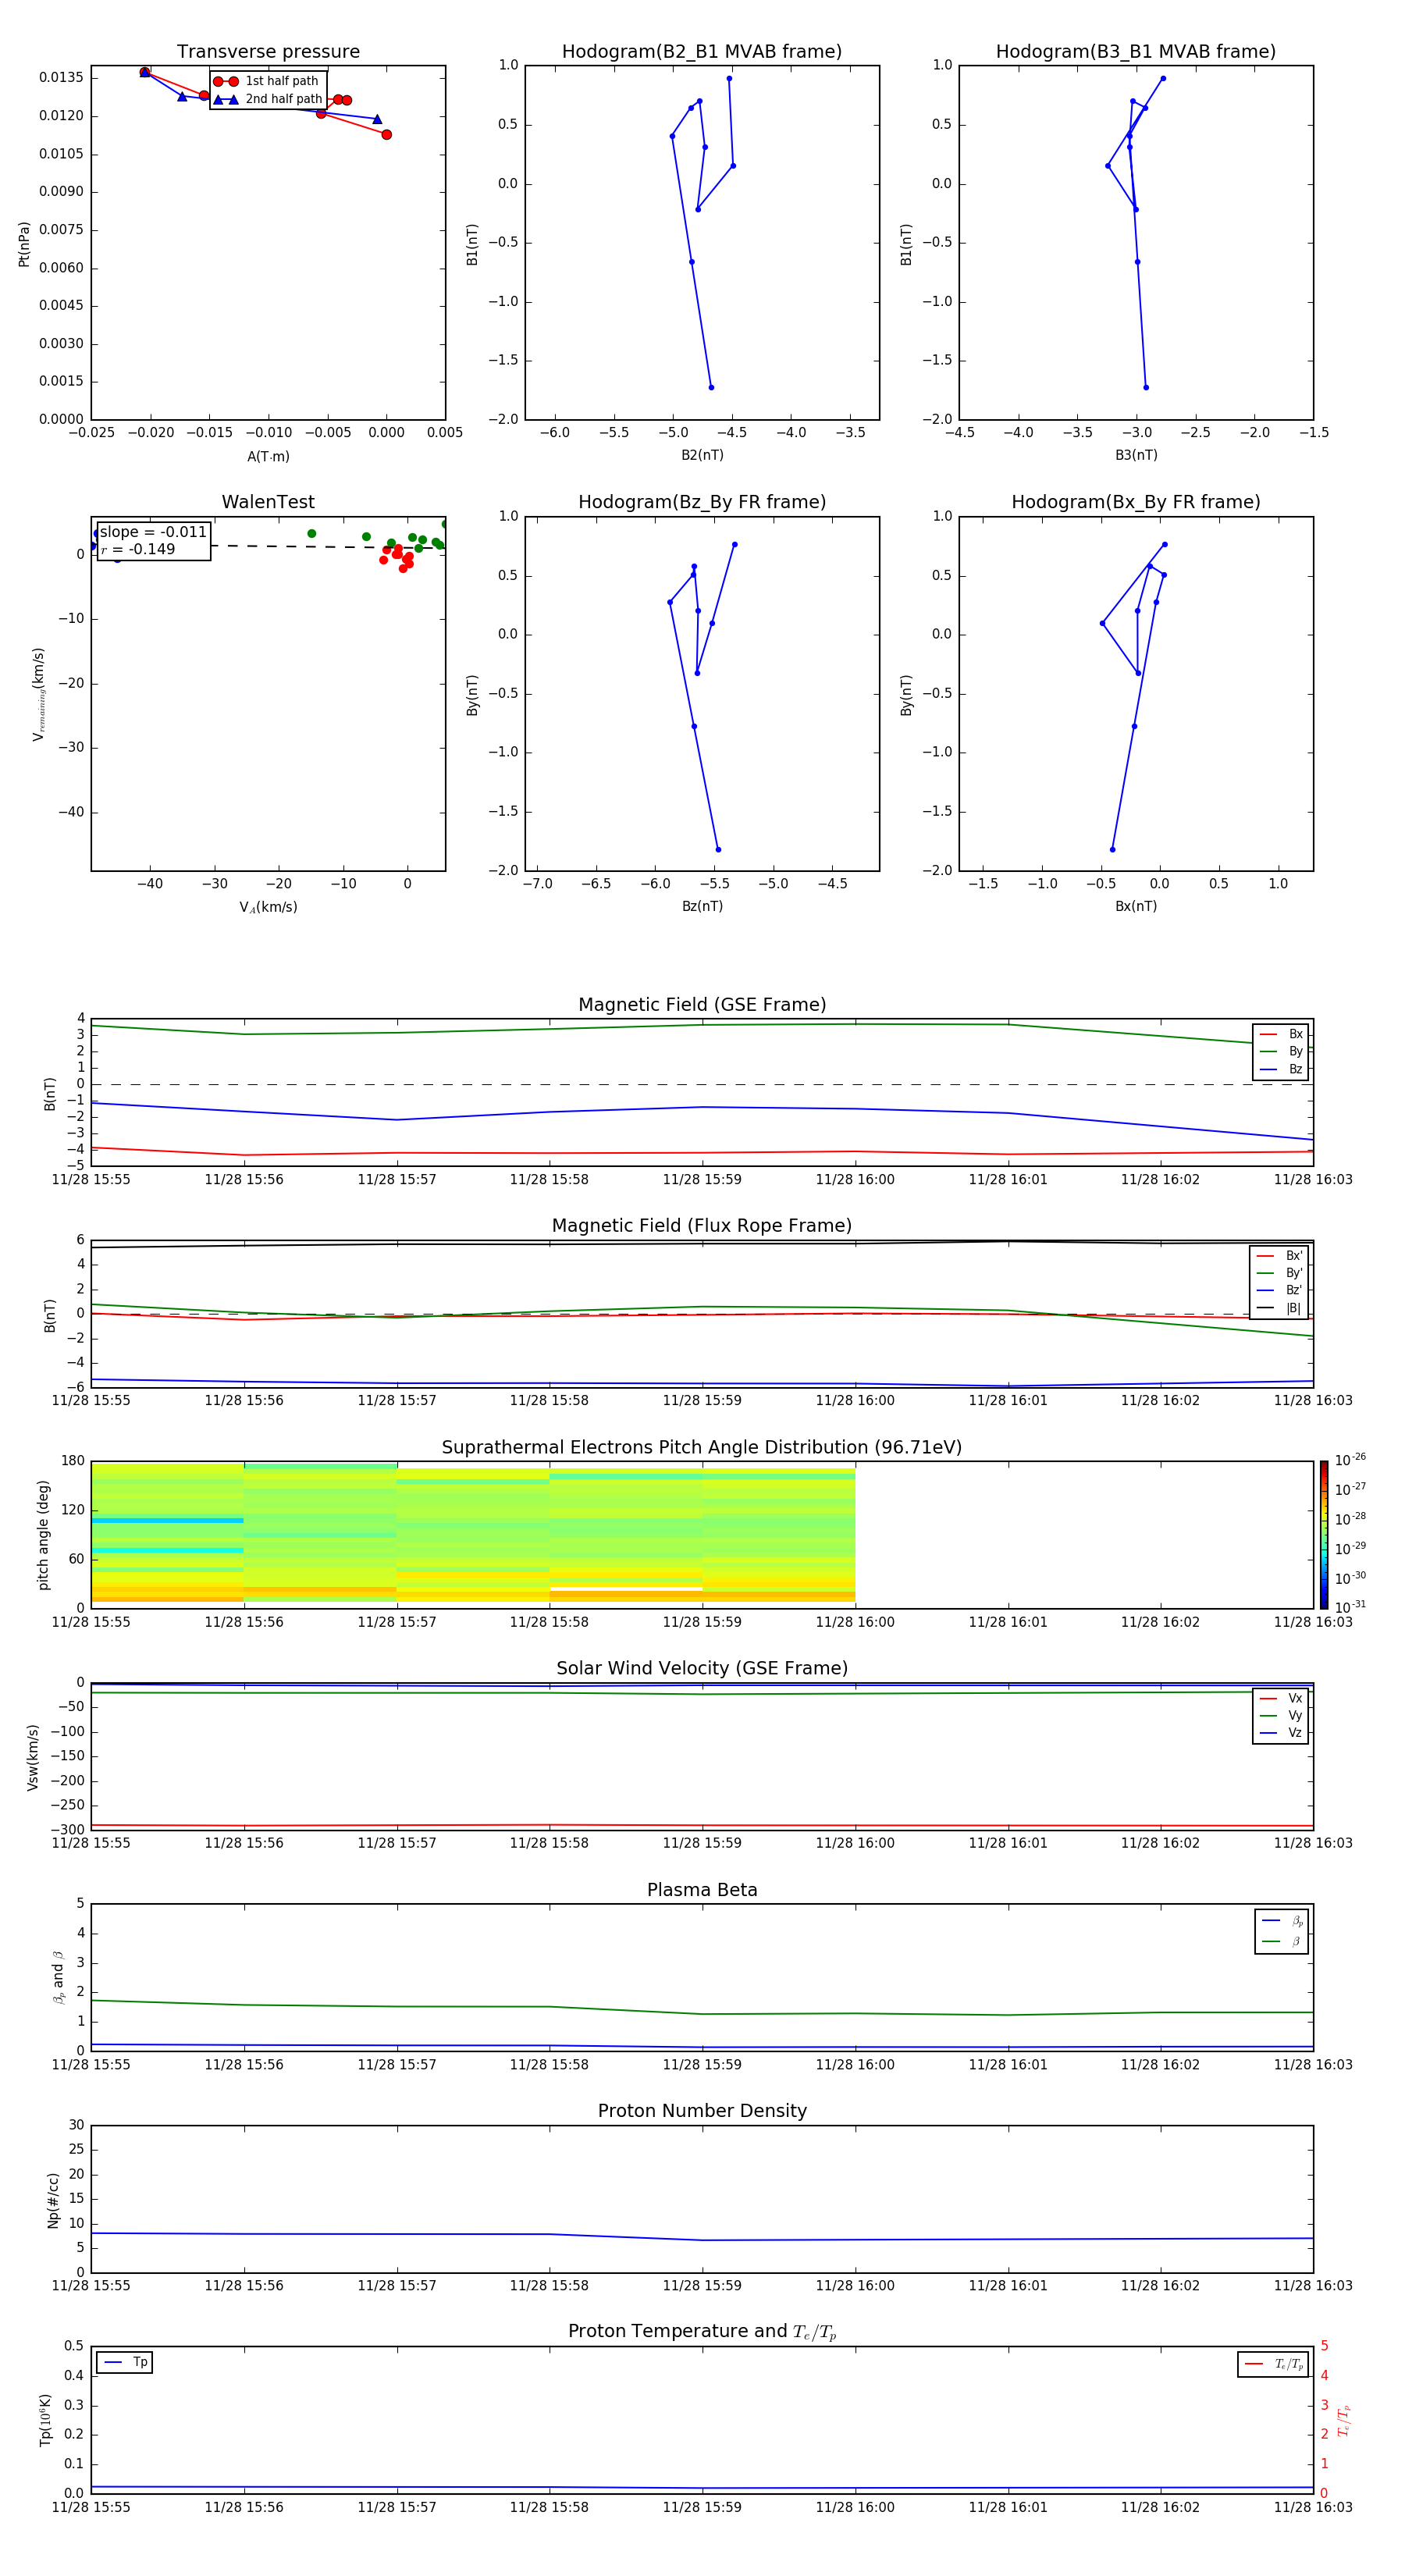Click the pitch angle colorbar
This screenshot has height=2576, width=1405.
coord(1323,1534)
